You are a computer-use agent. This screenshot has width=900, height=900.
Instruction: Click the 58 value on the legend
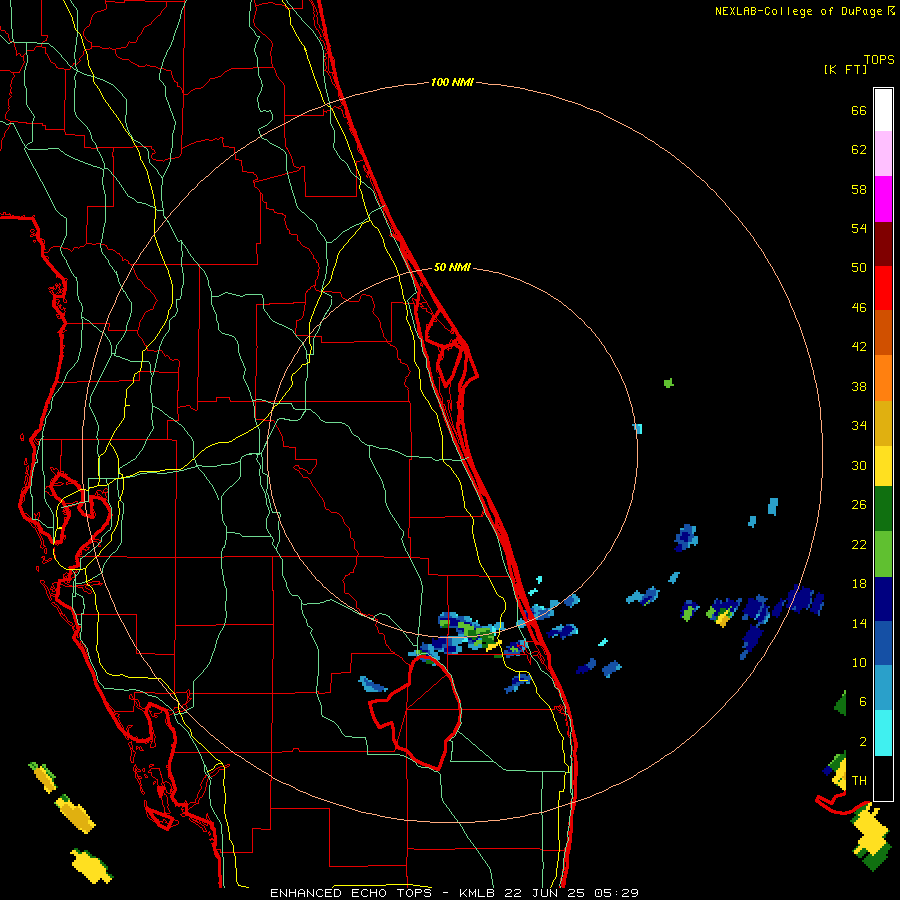tap(859, 189)
